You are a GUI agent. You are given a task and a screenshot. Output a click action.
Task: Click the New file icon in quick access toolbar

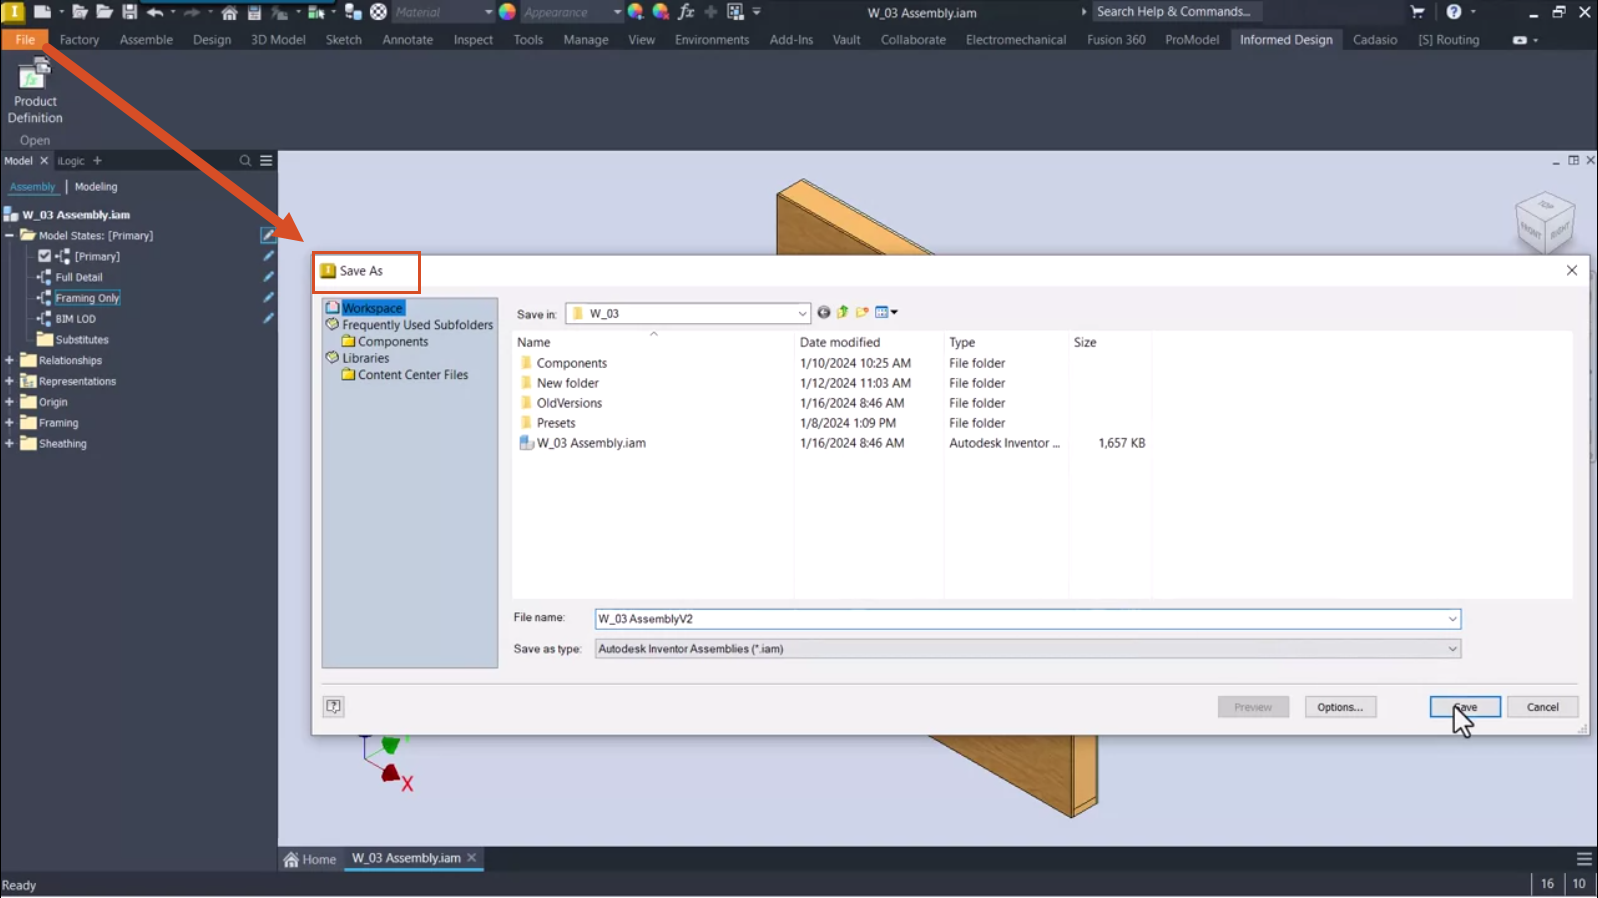click(x=42, y=12)
